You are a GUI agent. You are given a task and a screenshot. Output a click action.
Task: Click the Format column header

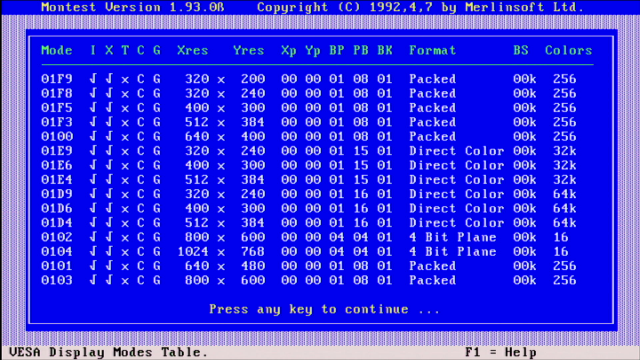point(433,50)
